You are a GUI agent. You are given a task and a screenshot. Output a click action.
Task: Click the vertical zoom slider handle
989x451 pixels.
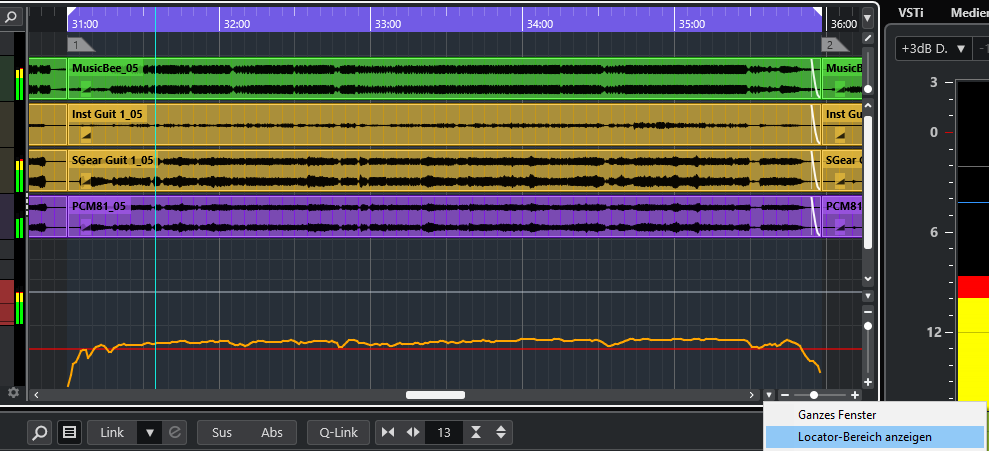pyautogui.click(x=868, y=326)
